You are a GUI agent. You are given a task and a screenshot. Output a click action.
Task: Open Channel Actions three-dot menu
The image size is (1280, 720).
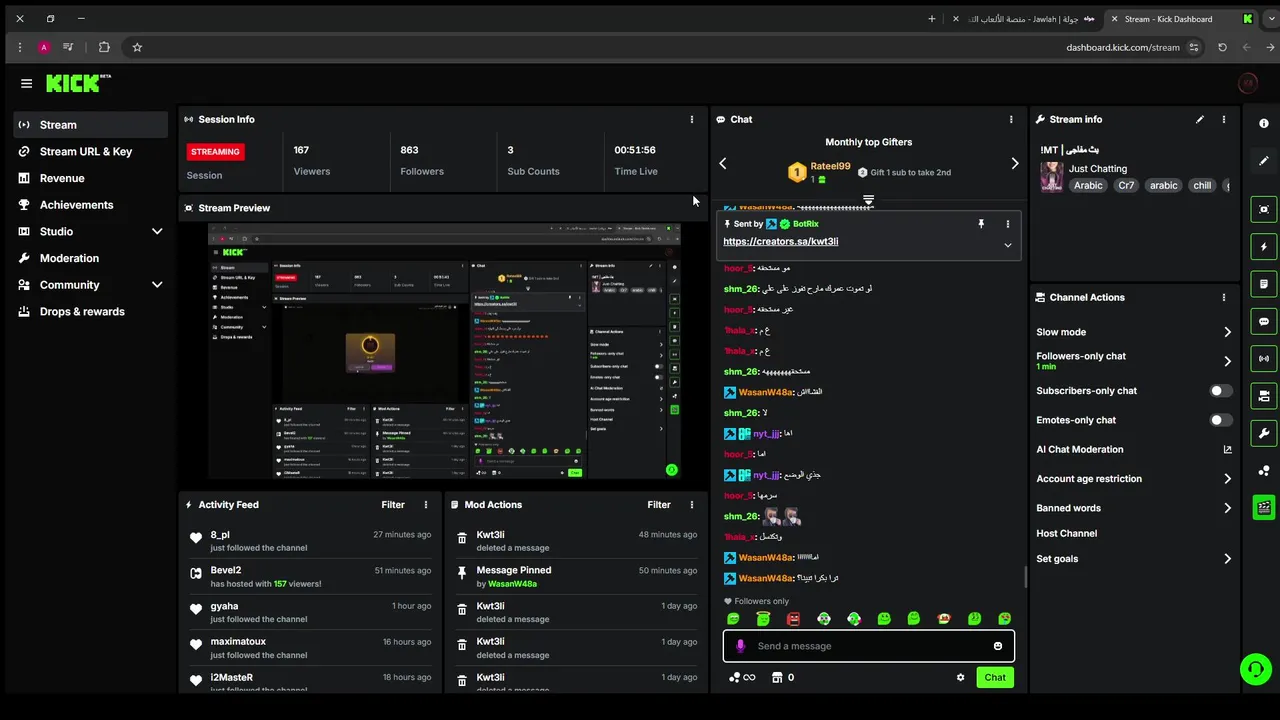coord(1224,297)
